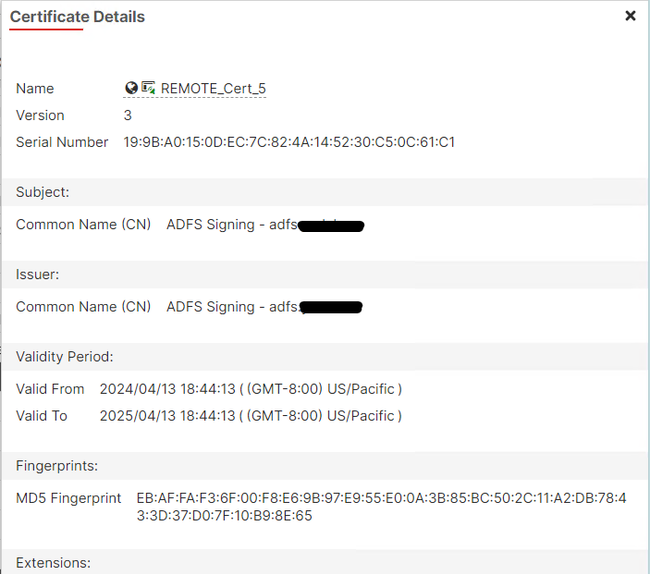Click the Name field label

click(x=35, y=88)
